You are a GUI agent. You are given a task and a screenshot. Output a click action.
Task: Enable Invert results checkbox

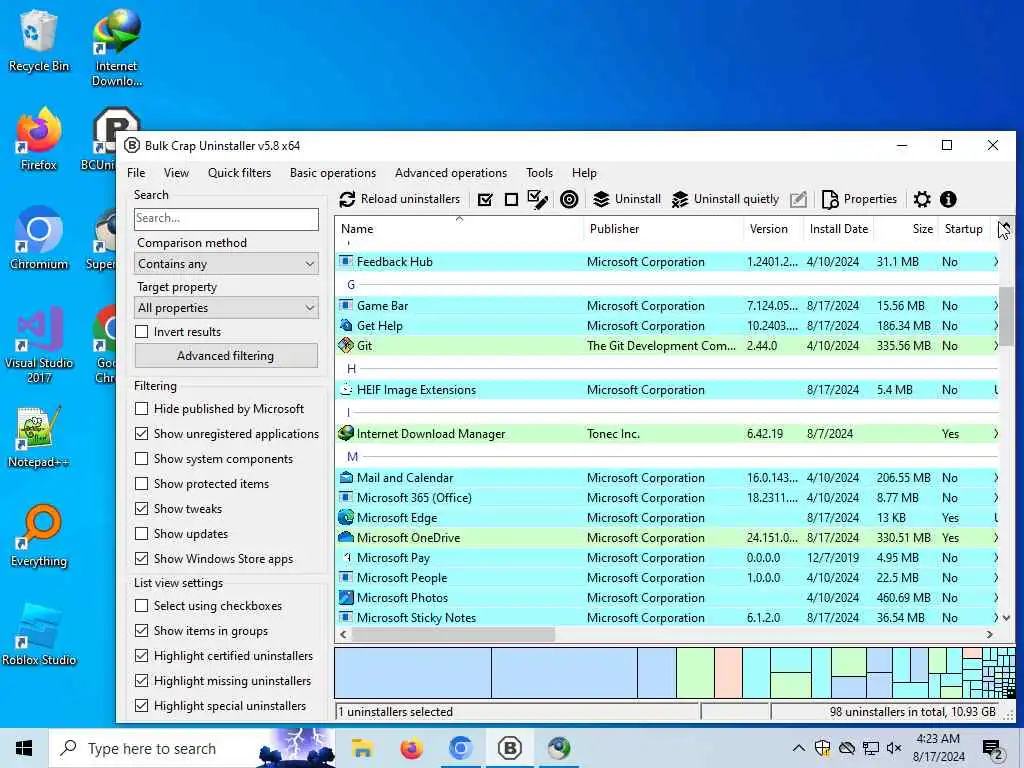point(141,332)
